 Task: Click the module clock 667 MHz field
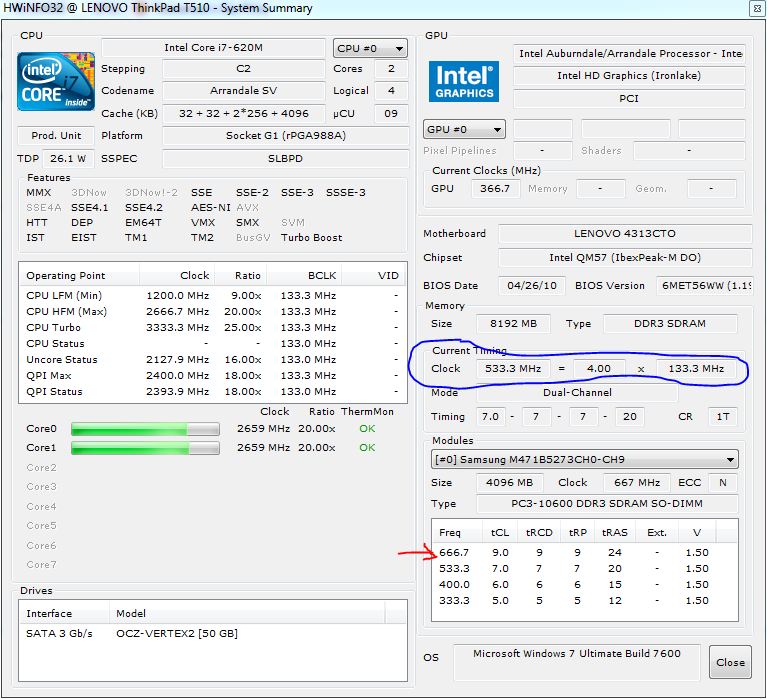tap(637, 483)
